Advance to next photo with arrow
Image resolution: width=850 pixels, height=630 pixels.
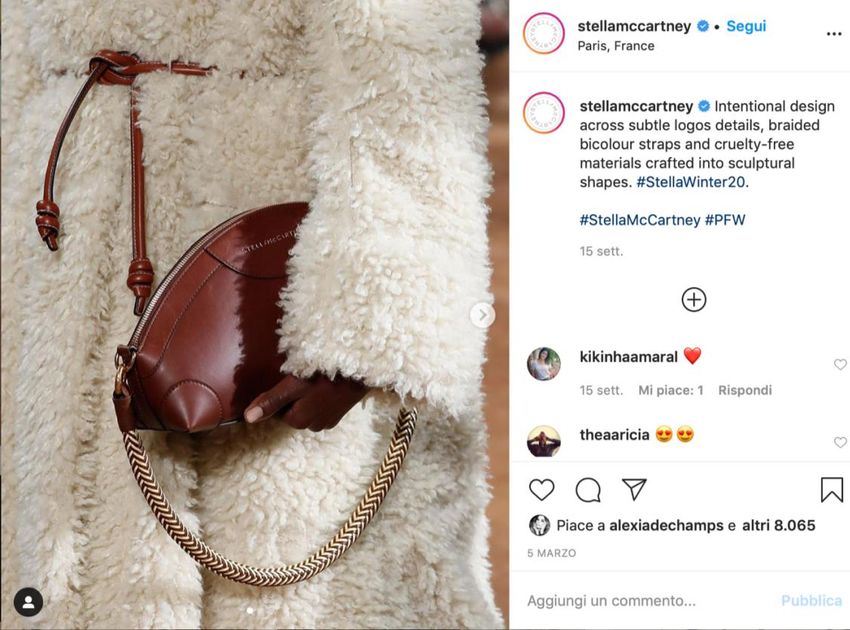[482, 315]
